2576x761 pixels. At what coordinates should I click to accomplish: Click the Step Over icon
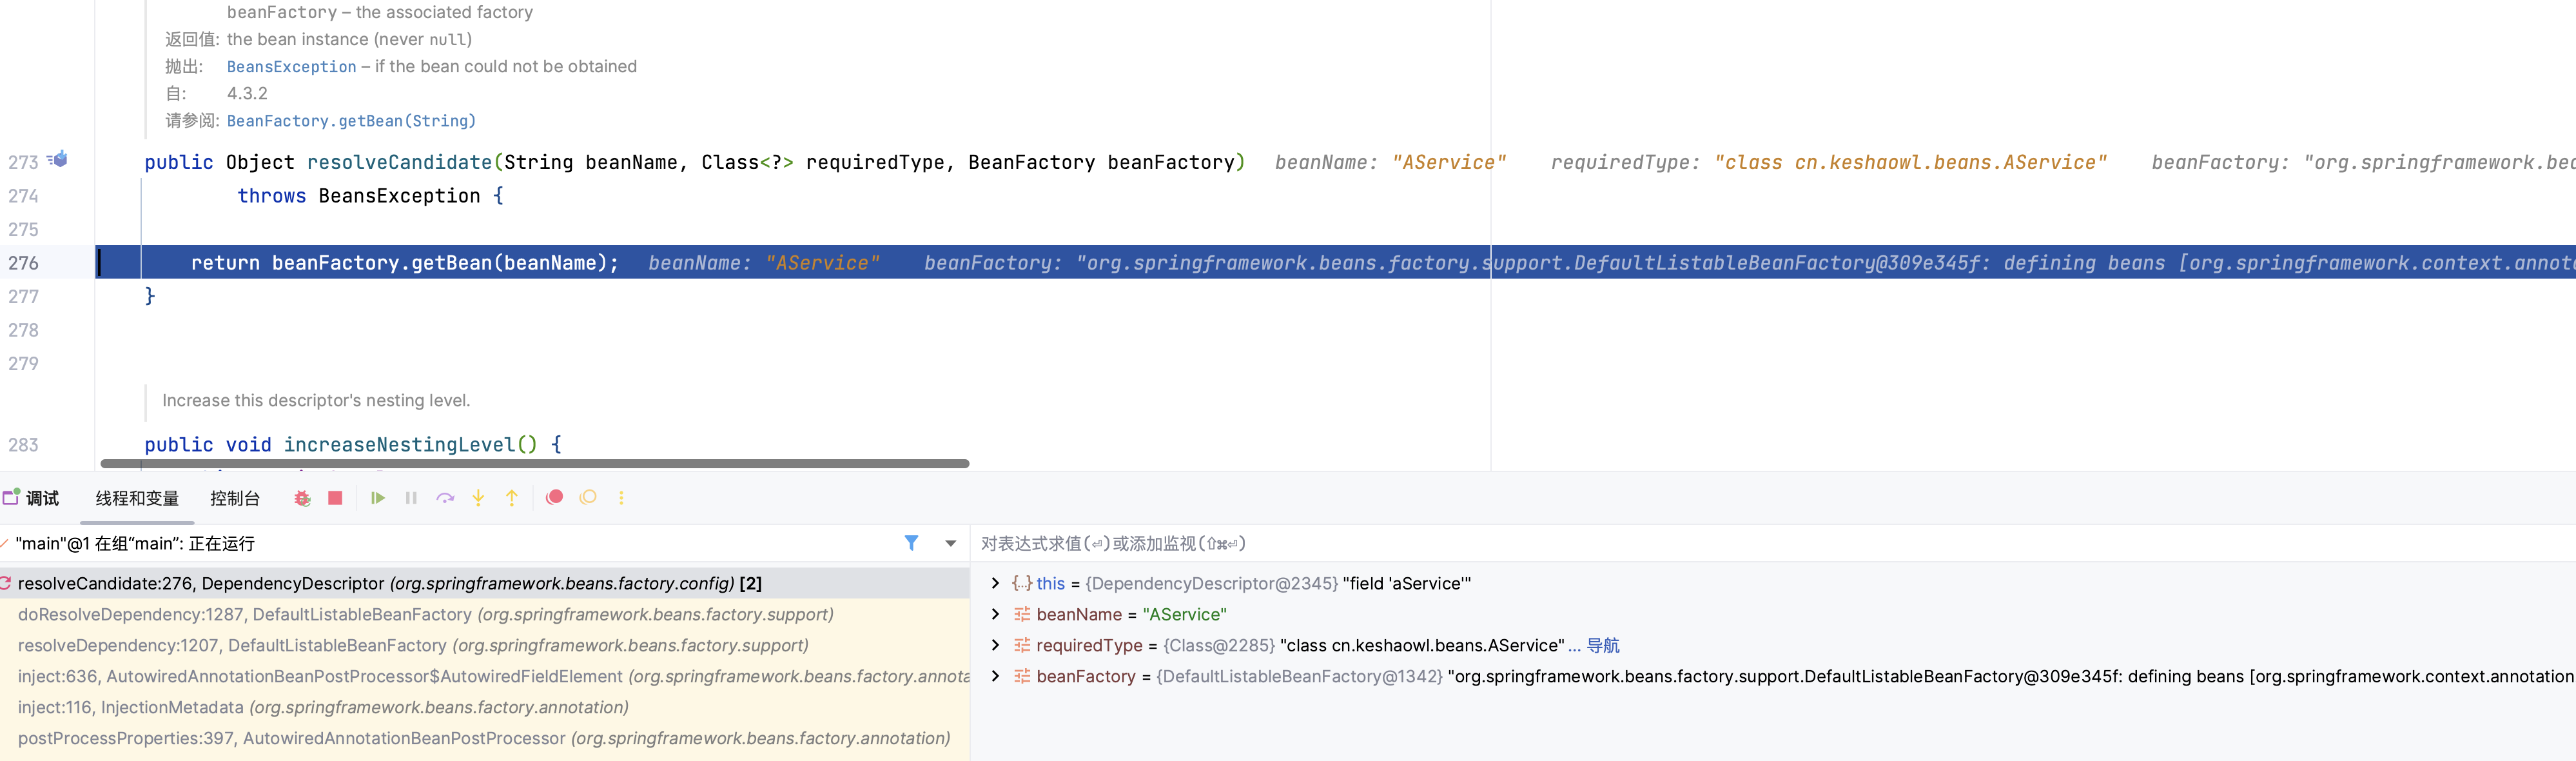[445, 498]
